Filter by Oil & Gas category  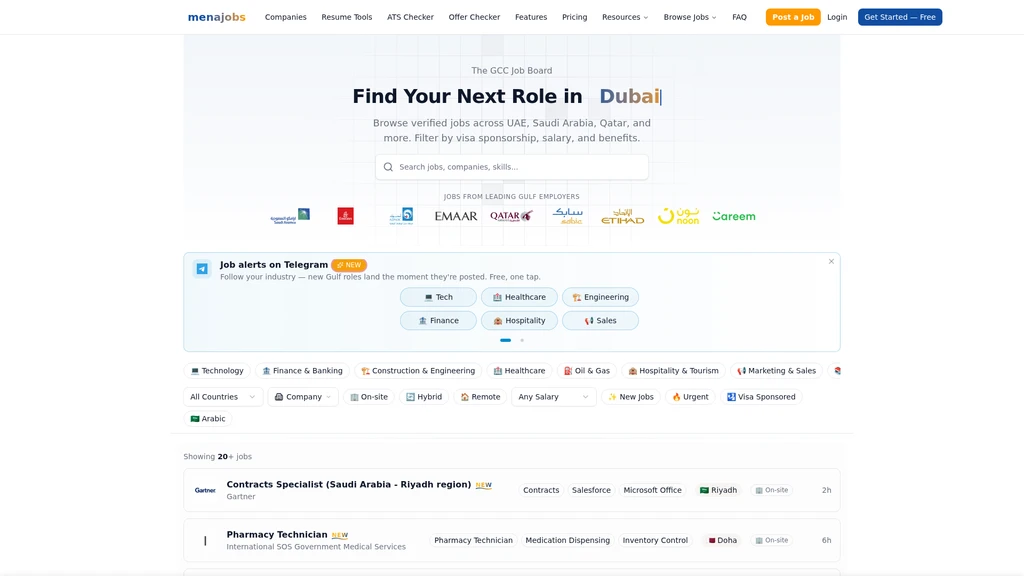586,371
